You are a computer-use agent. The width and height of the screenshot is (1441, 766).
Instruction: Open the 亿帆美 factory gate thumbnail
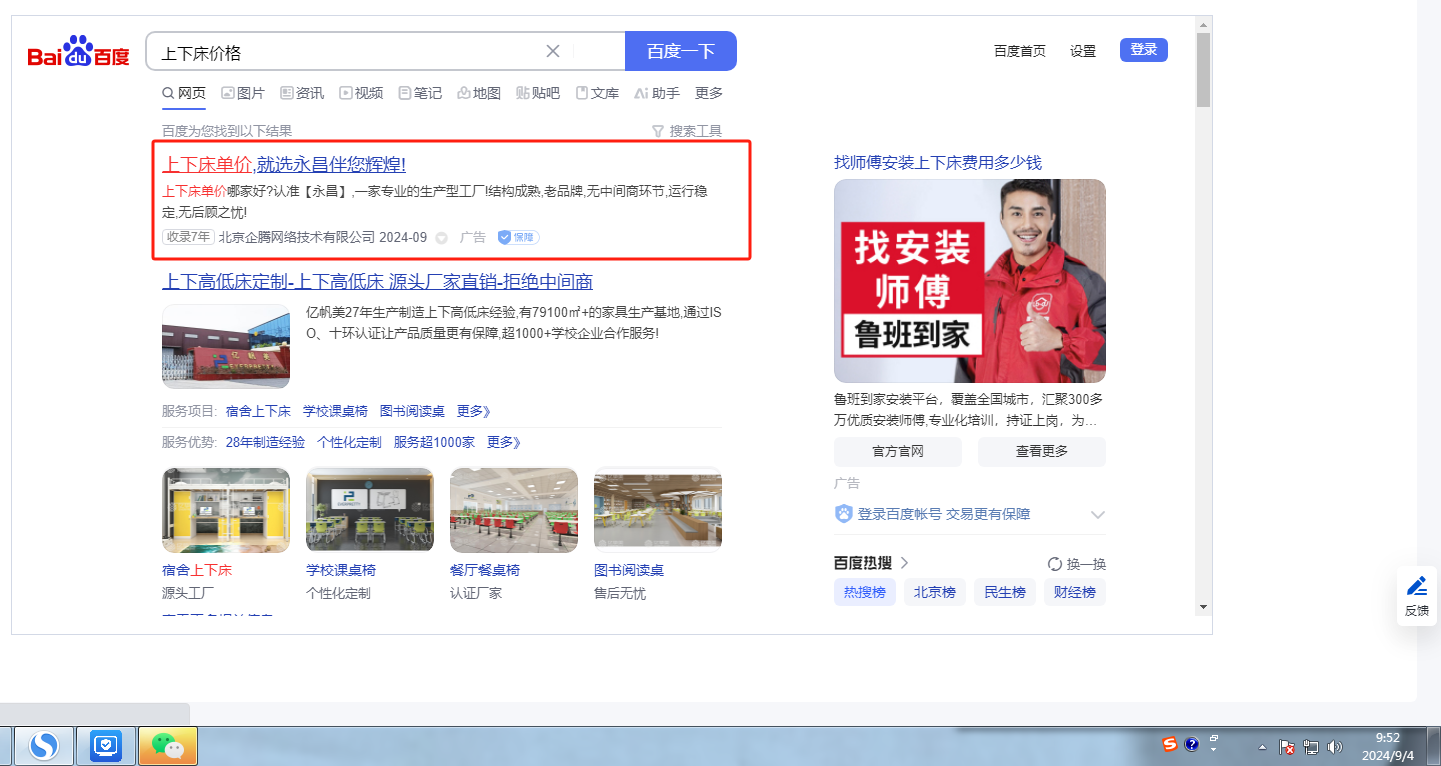point(226,346)
